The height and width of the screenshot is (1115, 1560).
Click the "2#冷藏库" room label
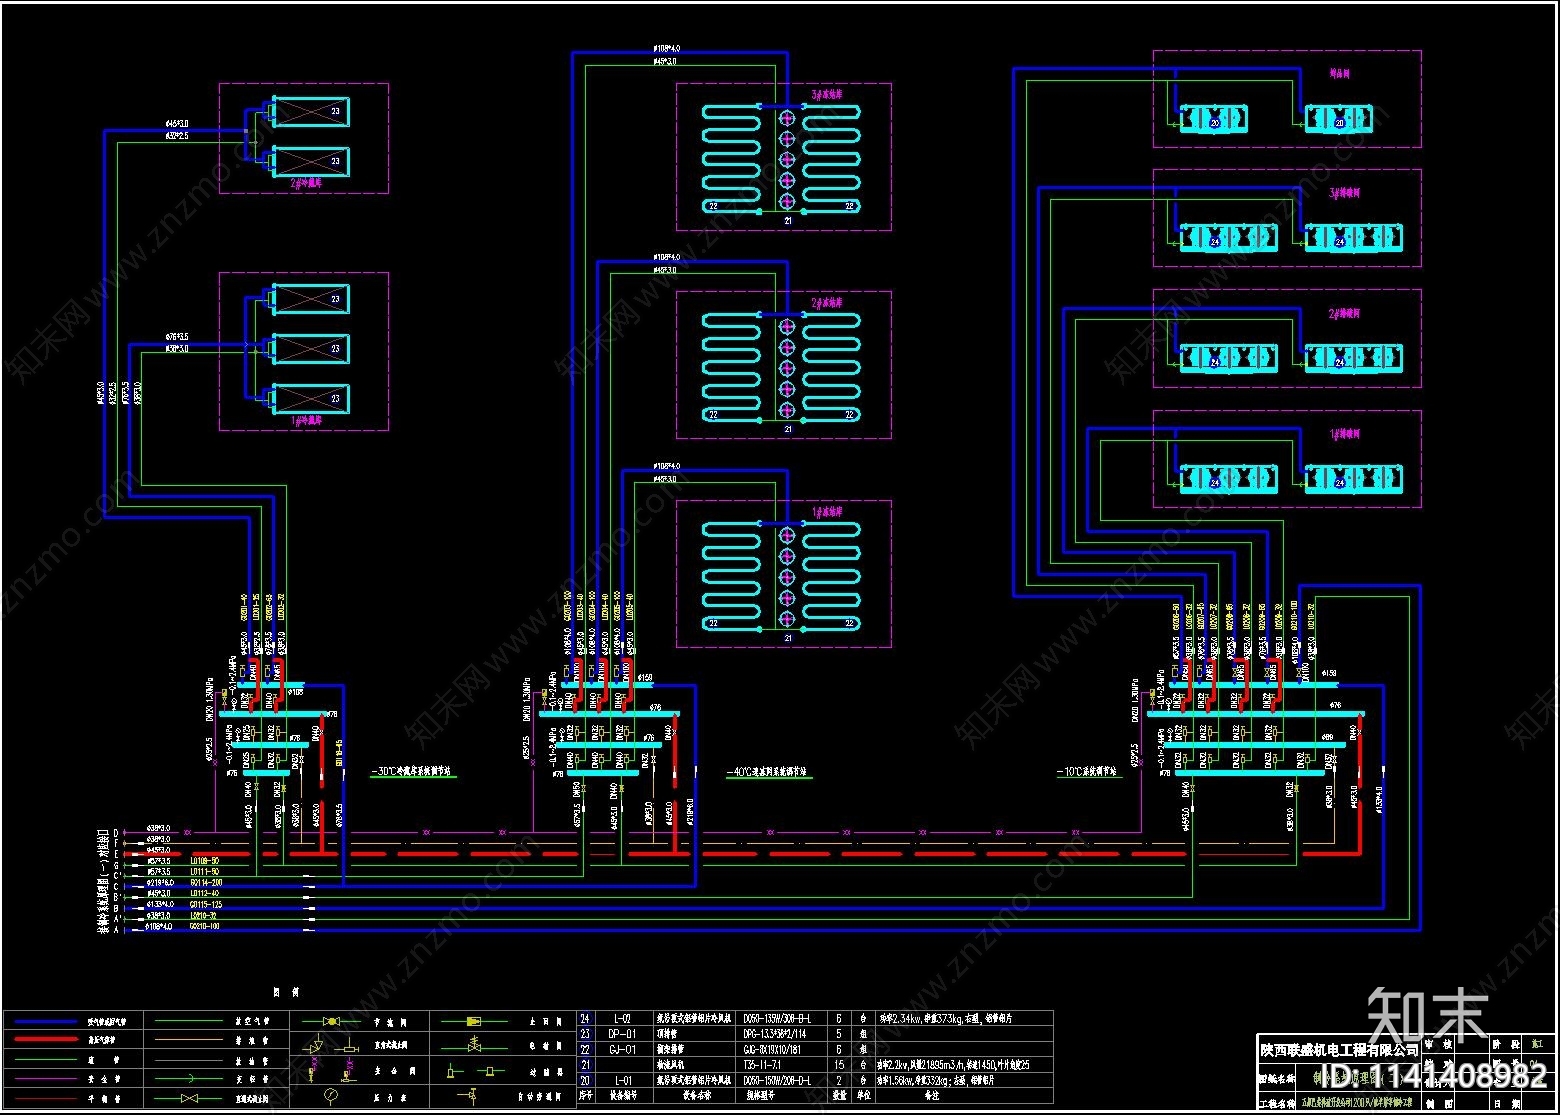305,183
